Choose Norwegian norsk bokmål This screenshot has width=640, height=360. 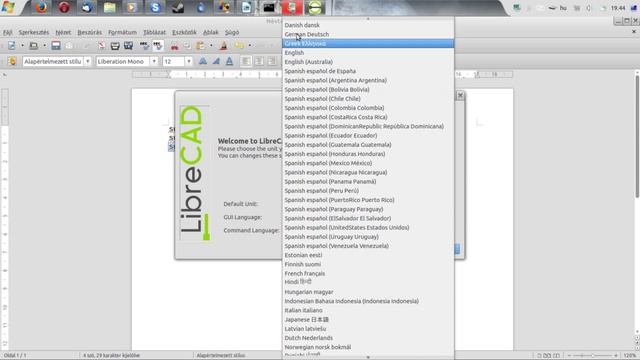click(x=368, y=347)
